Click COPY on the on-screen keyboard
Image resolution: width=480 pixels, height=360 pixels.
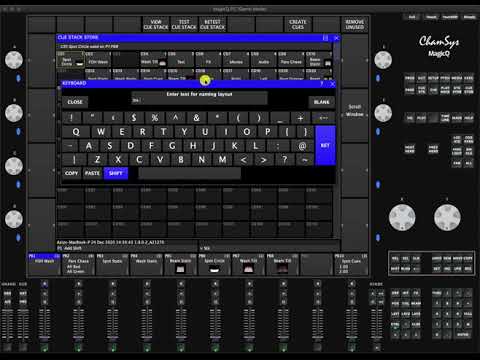click(71, 173)
